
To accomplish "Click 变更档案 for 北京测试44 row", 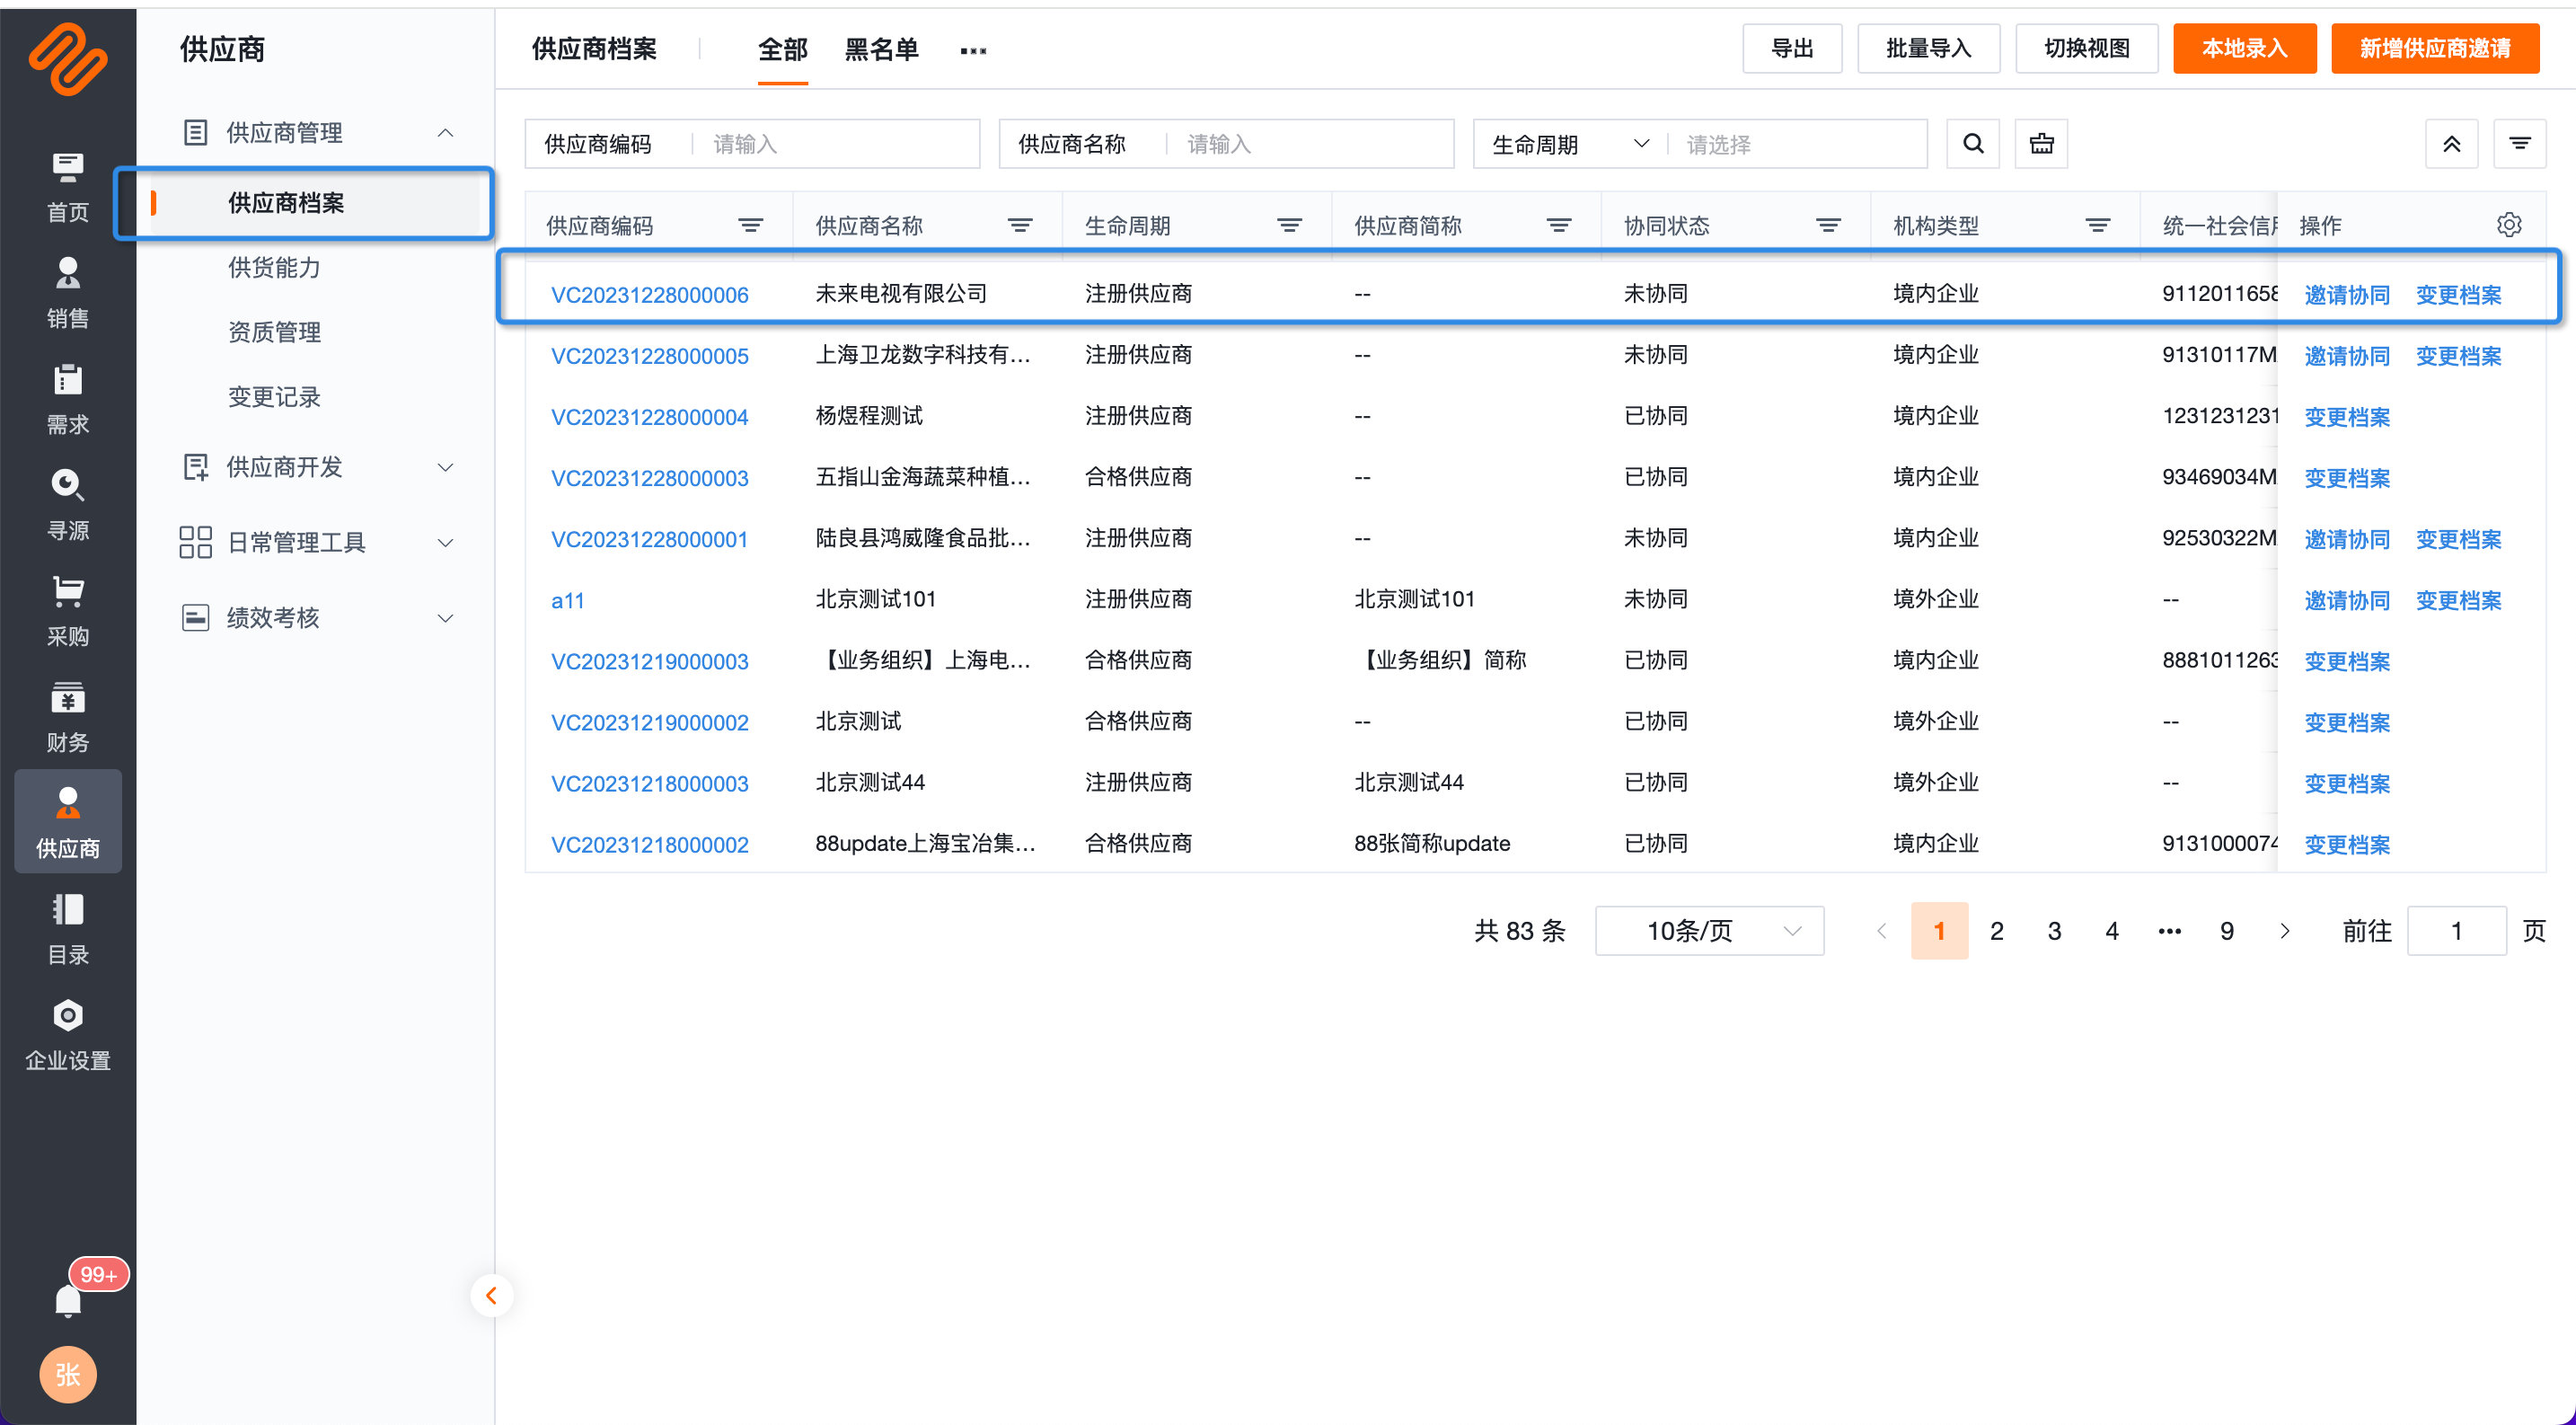I will (x=2346, y=784).
